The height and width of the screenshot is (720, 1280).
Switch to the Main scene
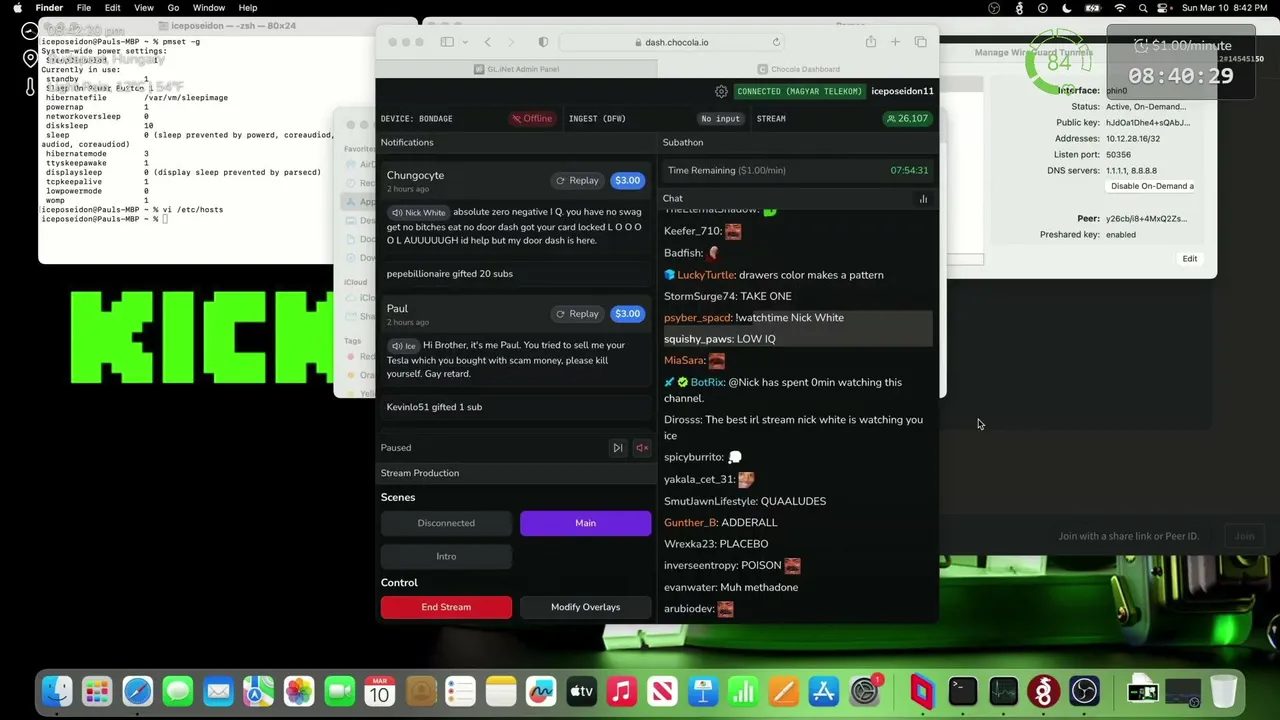pos(585,523)
